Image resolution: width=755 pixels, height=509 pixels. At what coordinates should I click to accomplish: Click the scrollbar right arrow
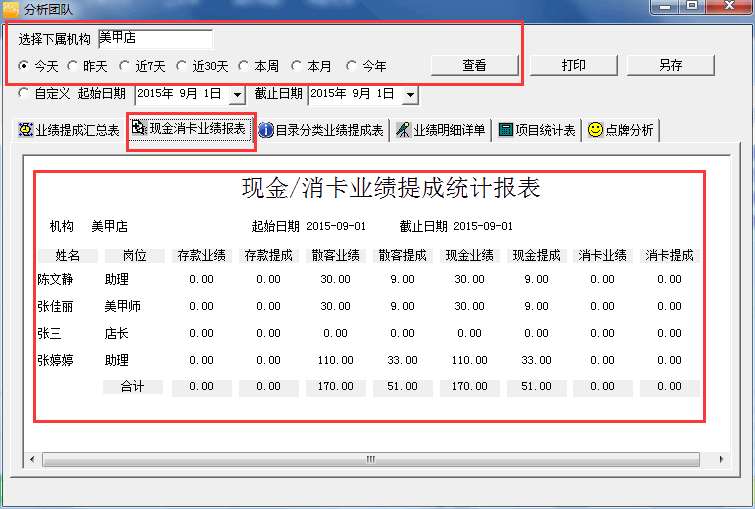click(721, 459)
